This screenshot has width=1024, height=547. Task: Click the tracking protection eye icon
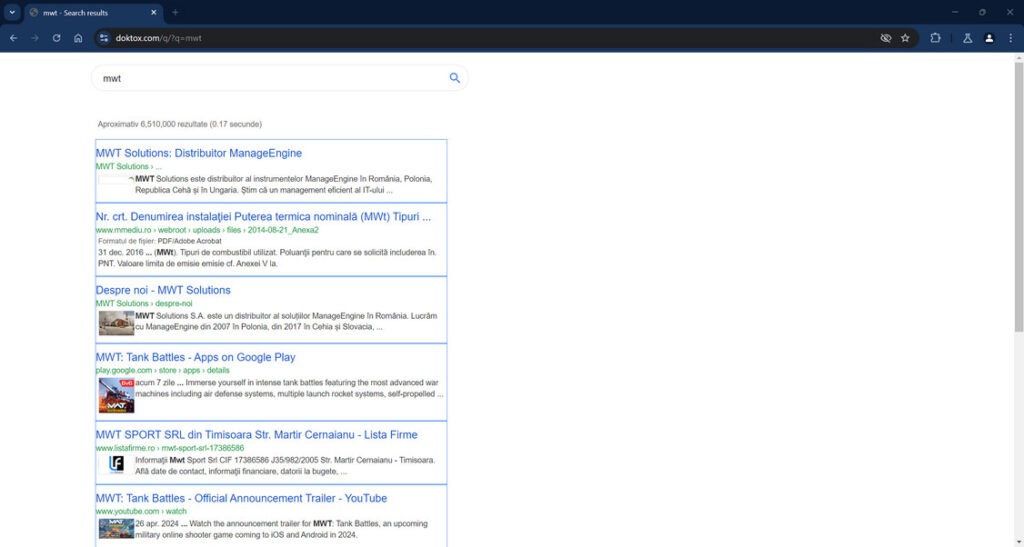(886, 39)
